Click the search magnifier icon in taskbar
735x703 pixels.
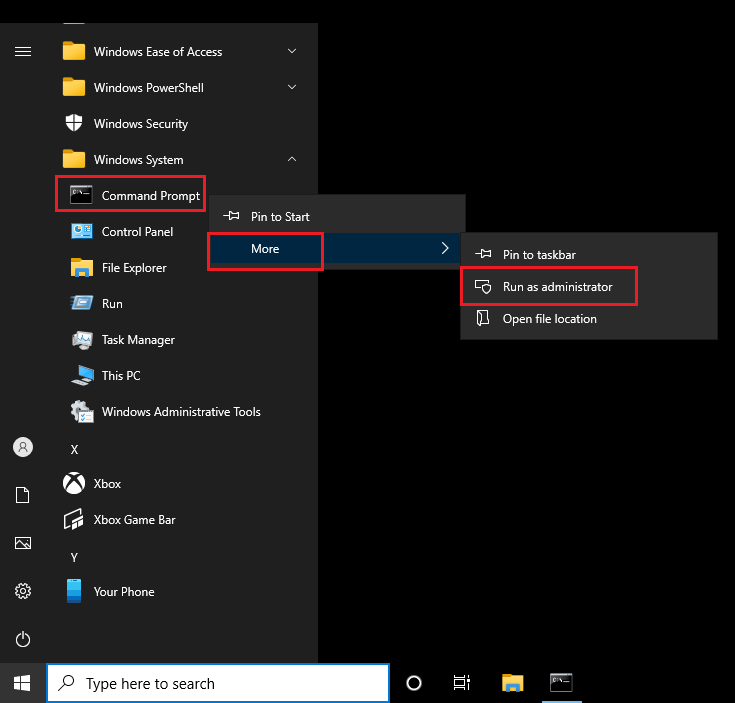(67, 683)
